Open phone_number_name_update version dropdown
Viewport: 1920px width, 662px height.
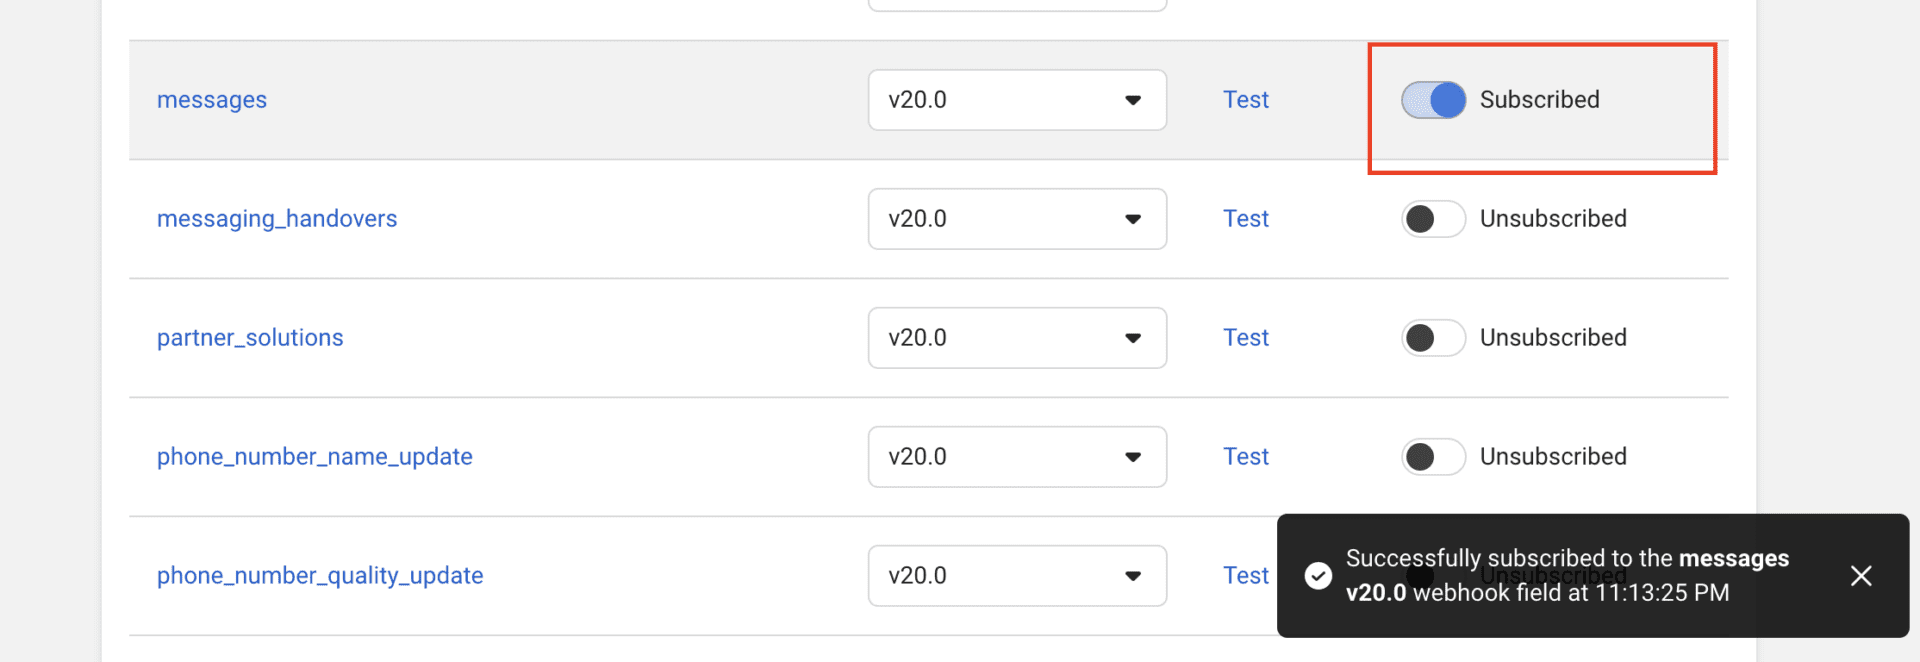pyautogui.click(x=1017, y=457)
